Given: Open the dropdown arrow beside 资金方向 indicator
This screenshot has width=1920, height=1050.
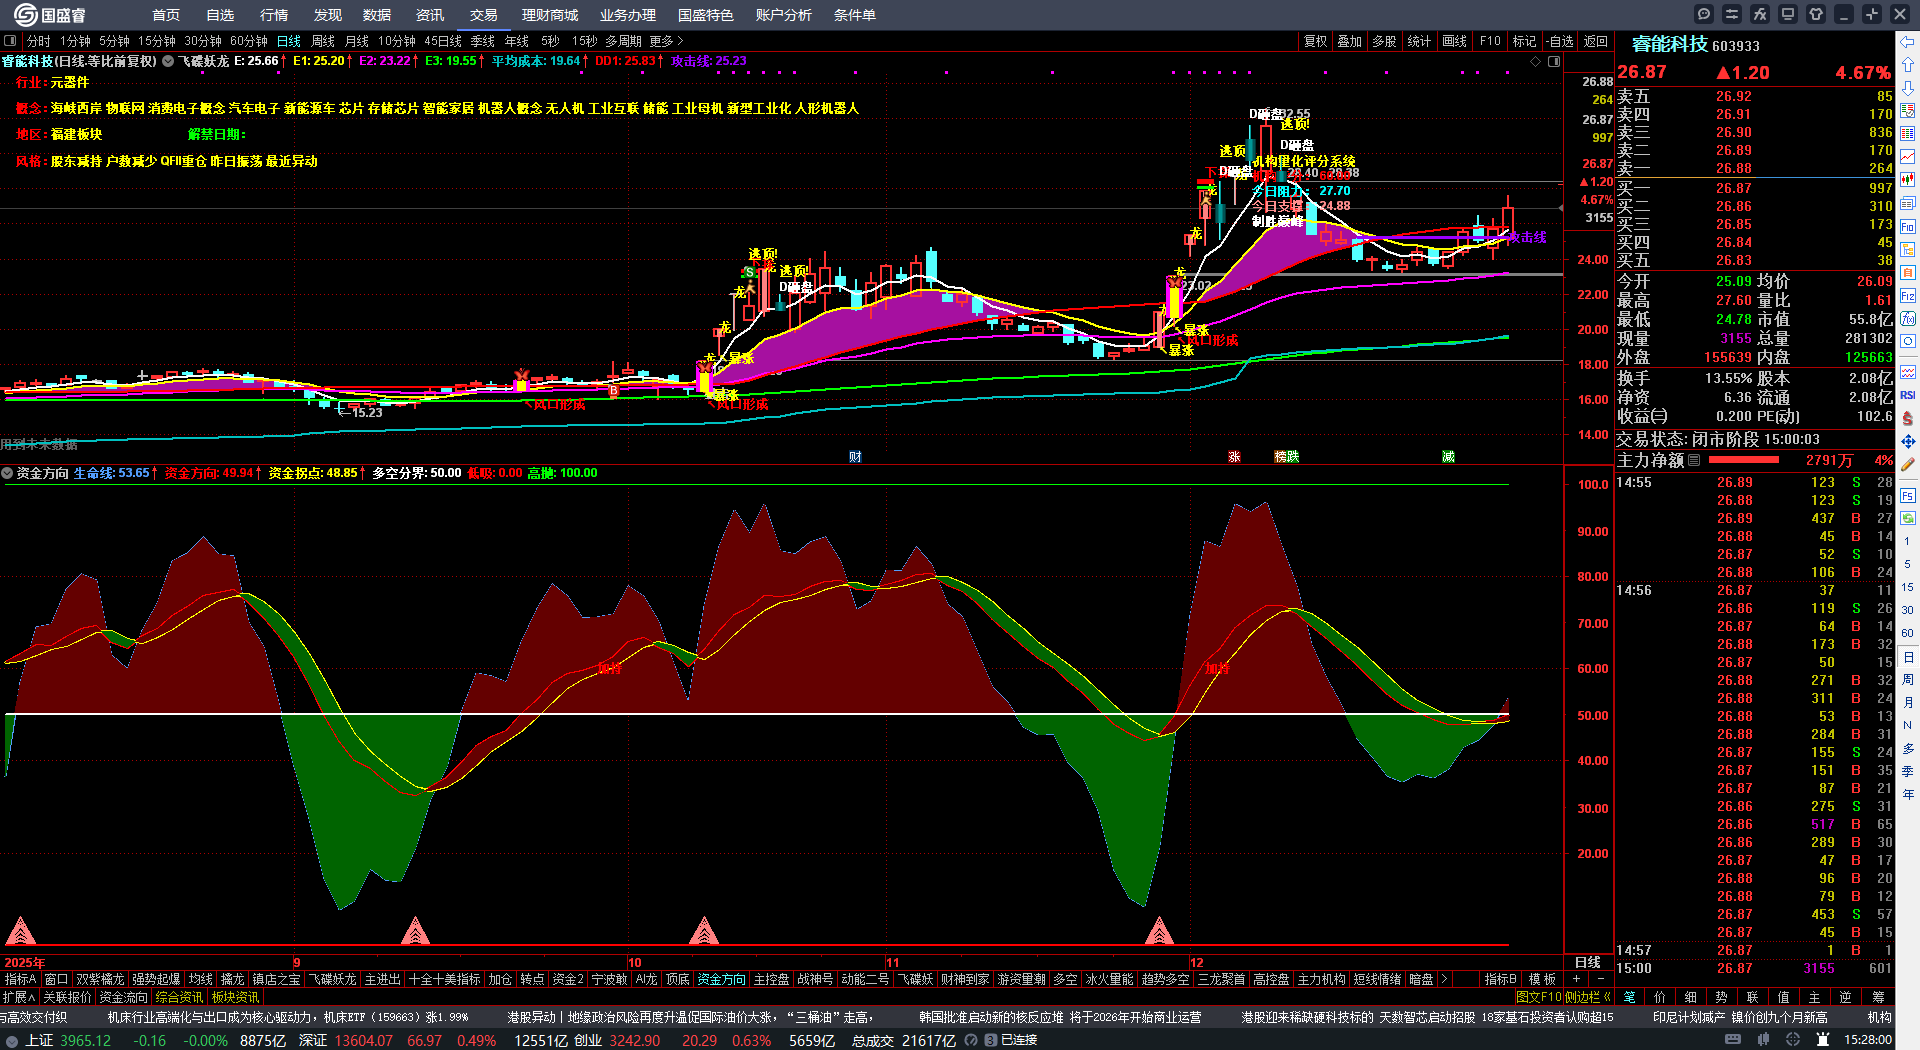Looking at the screenshot, I should click(8, 473).
